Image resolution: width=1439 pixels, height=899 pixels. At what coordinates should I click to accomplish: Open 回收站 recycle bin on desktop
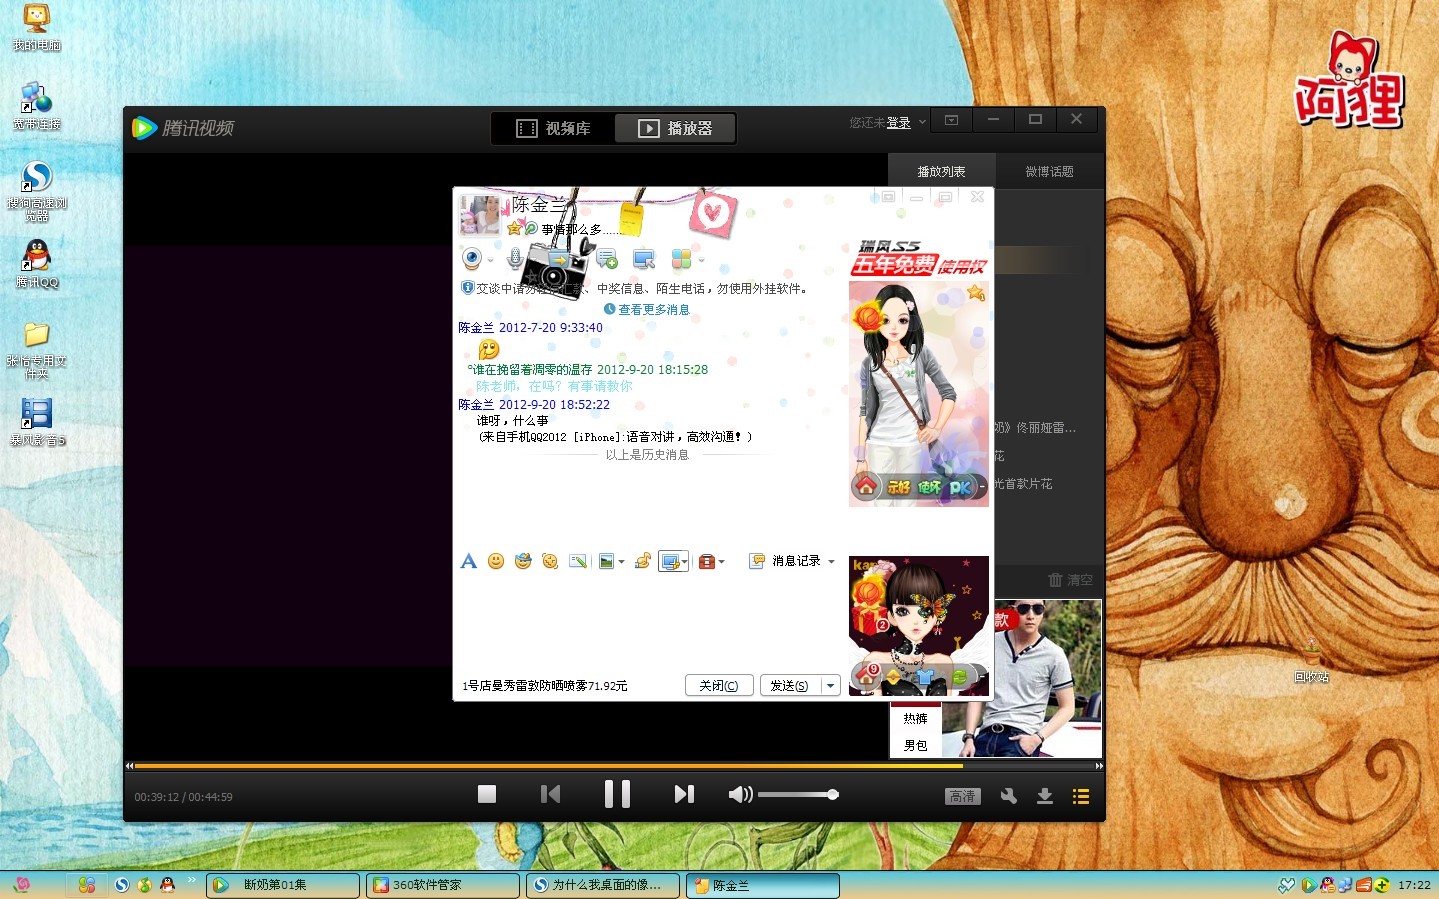pyautogui.click(x=1311, y=659)
